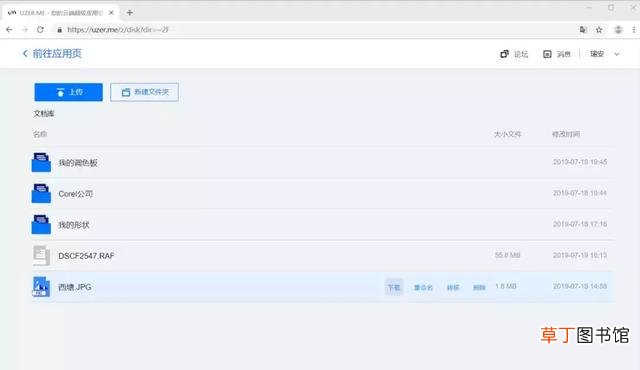640x370 pixels.
Task: Click 重命名 rename for 西塘.JPG
Action: (x=423, y=288)
